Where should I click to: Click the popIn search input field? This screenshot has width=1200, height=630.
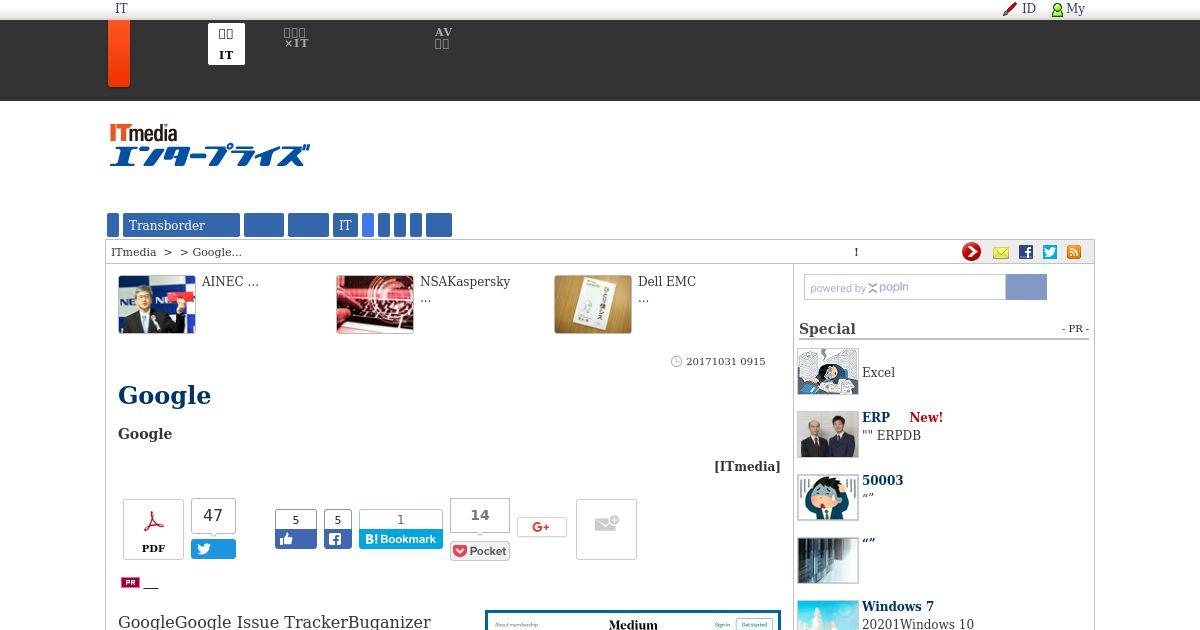coord(905,287)
